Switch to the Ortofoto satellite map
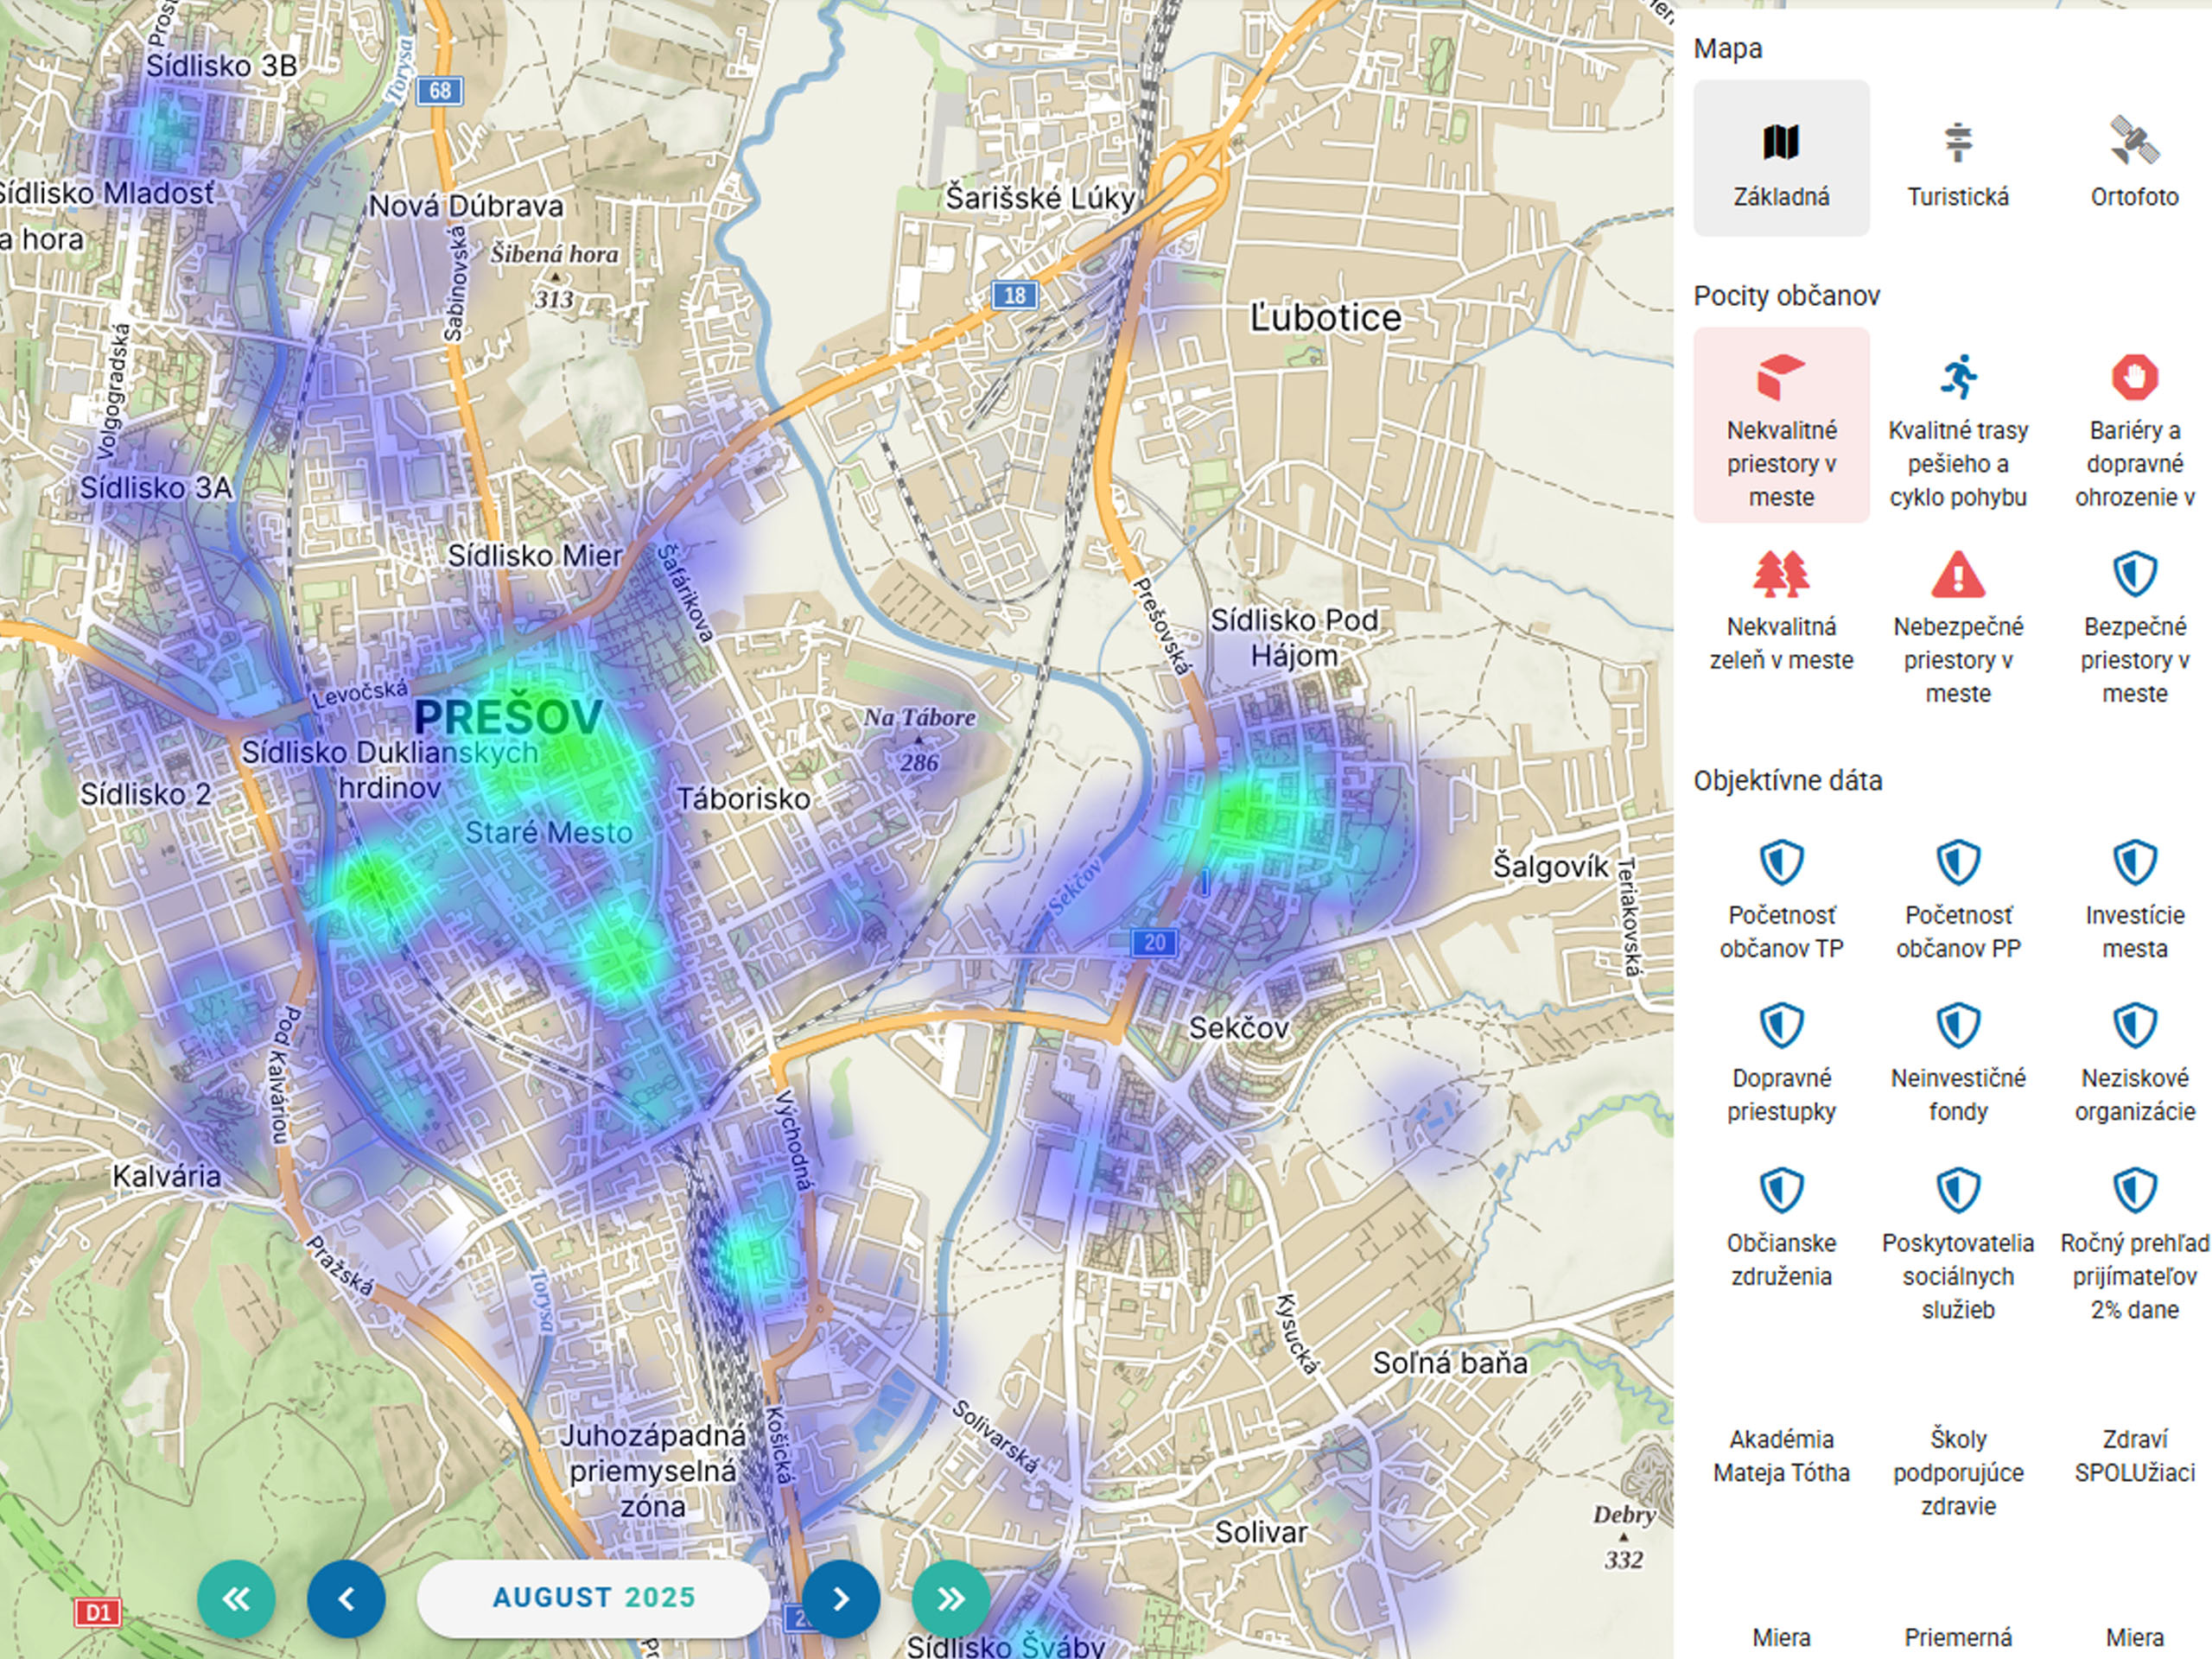 click(x=2134, y=158)
